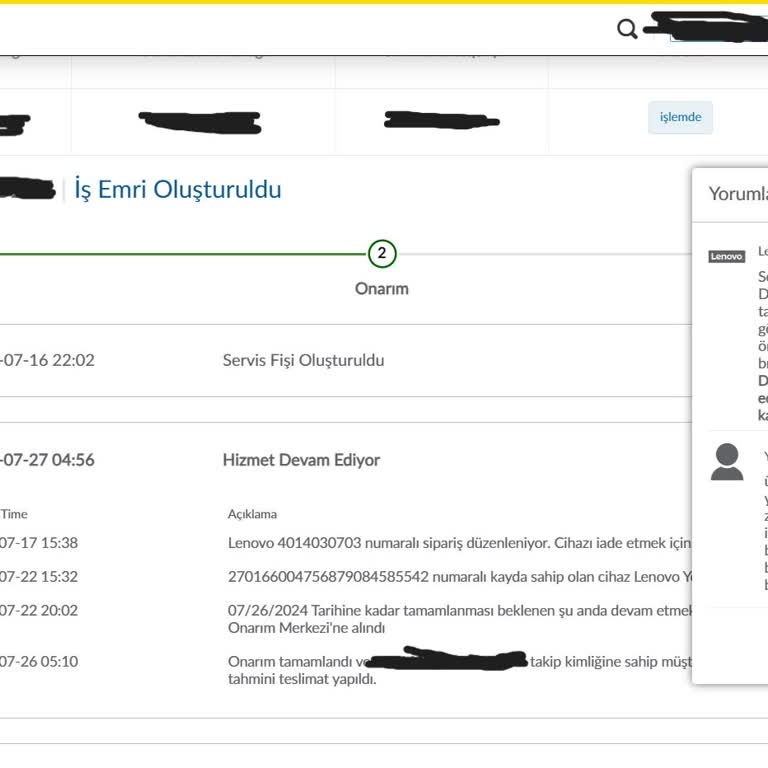This screenshot has width=768, height=768.
Task: Select the 'Servis Fişi Oluşturuldu' row
Action: pos(303,360)
